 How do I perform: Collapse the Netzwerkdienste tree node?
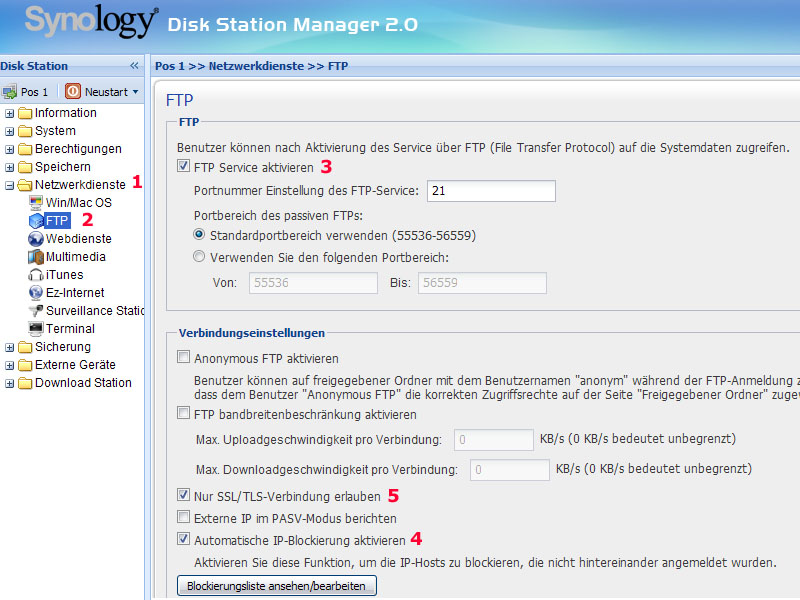click(x=10, y=185)
